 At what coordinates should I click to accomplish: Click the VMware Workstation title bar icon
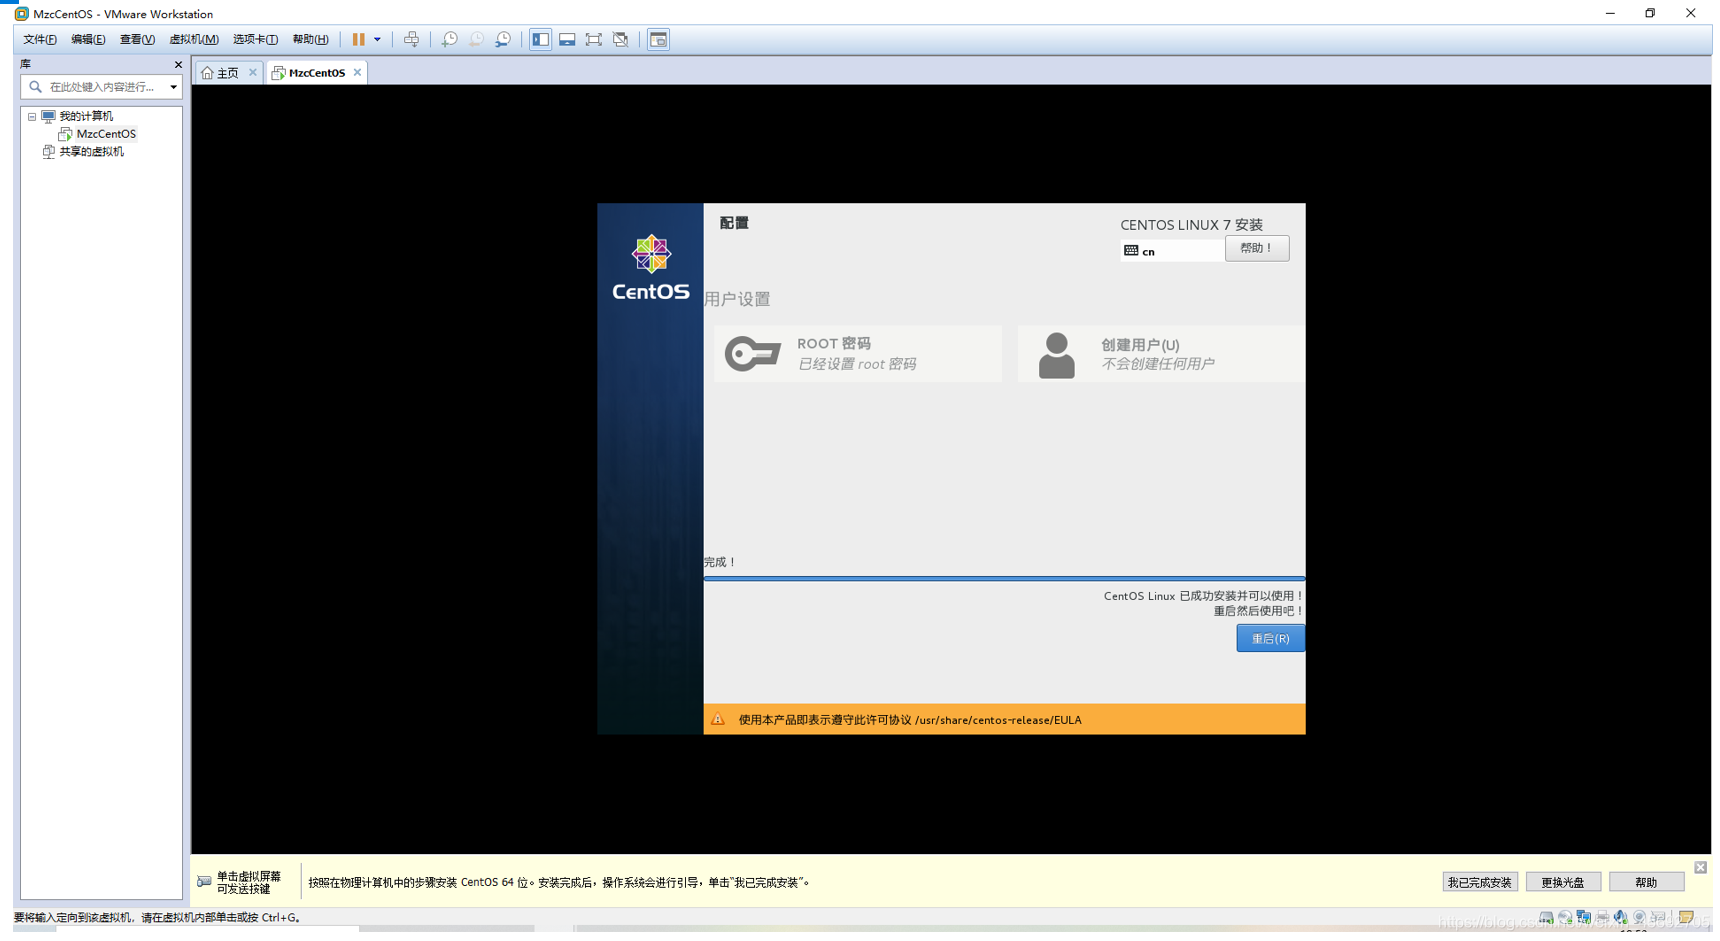(x=21, y=14)
